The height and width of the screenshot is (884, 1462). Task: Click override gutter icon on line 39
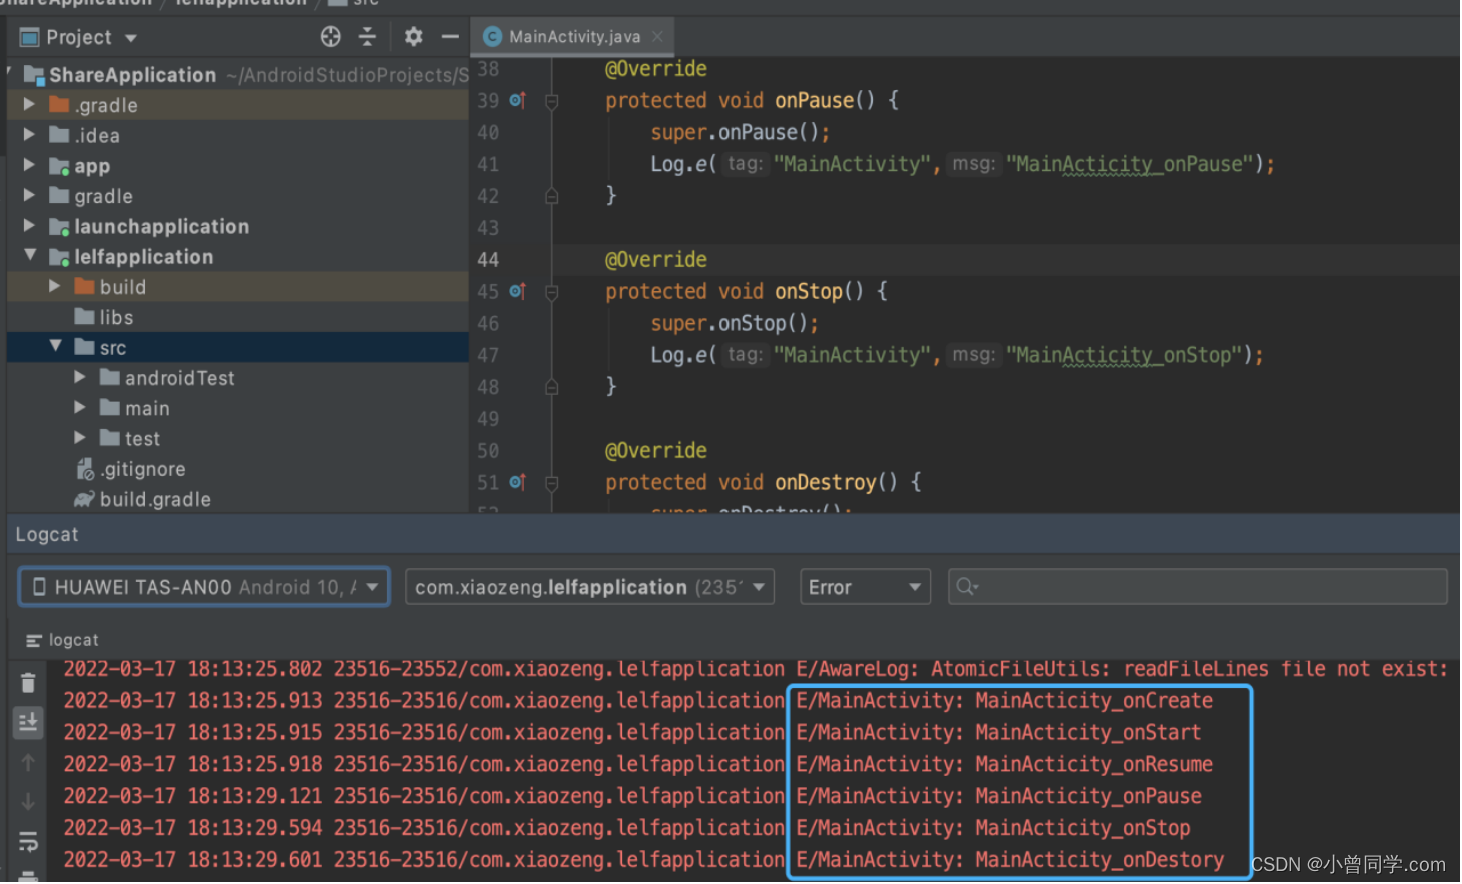[517, 100]
